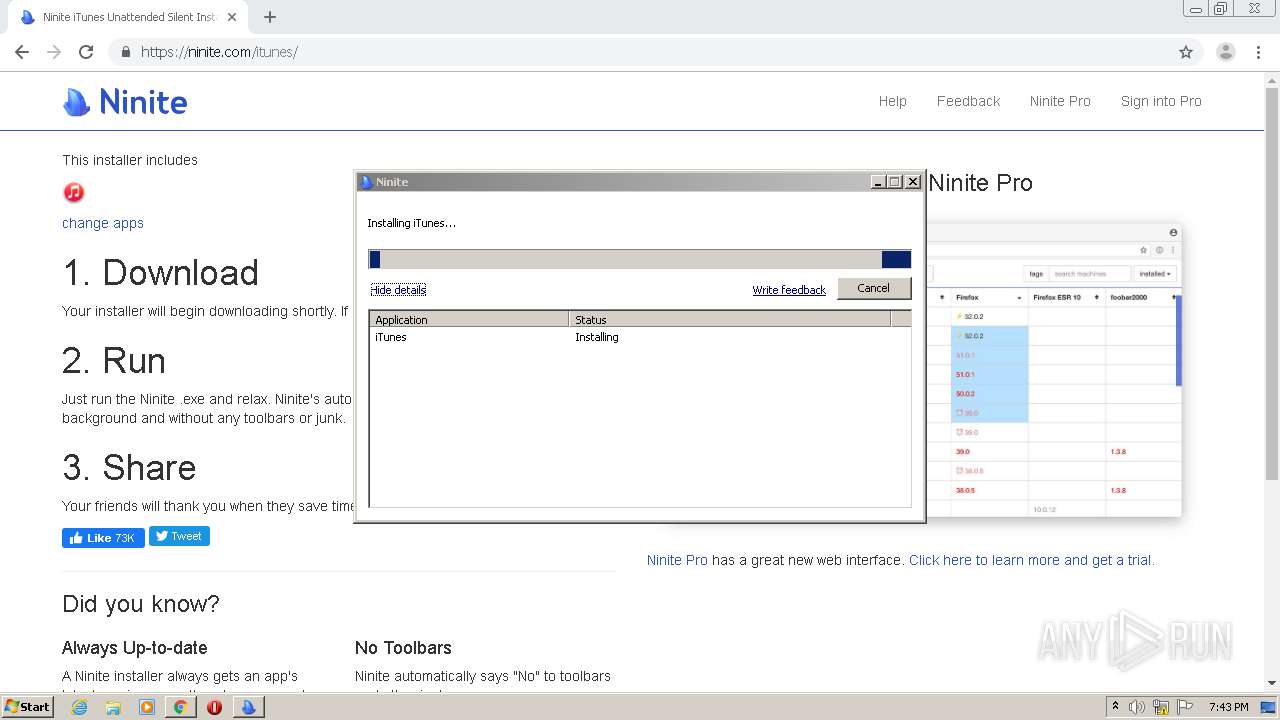The width and height of the screenshot is (1280, 720).
Task: Select Ninite installer taskbar icon
Action: tap(248, 707)
